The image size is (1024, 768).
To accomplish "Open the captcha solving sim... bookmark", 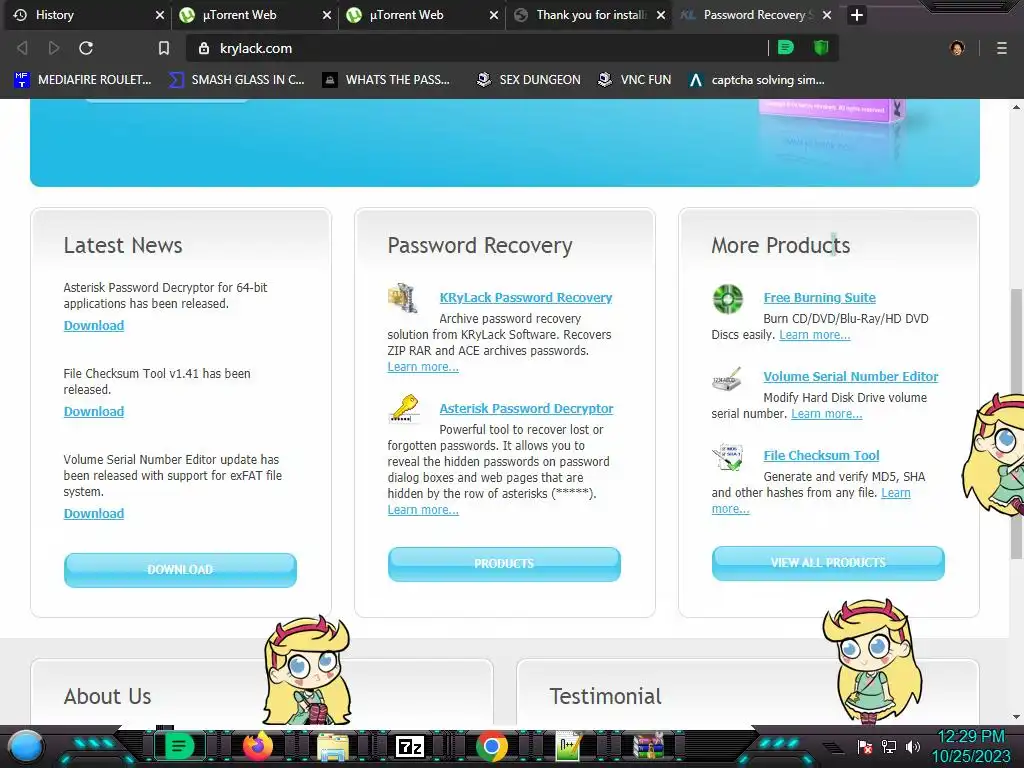I will coord(757,80).
